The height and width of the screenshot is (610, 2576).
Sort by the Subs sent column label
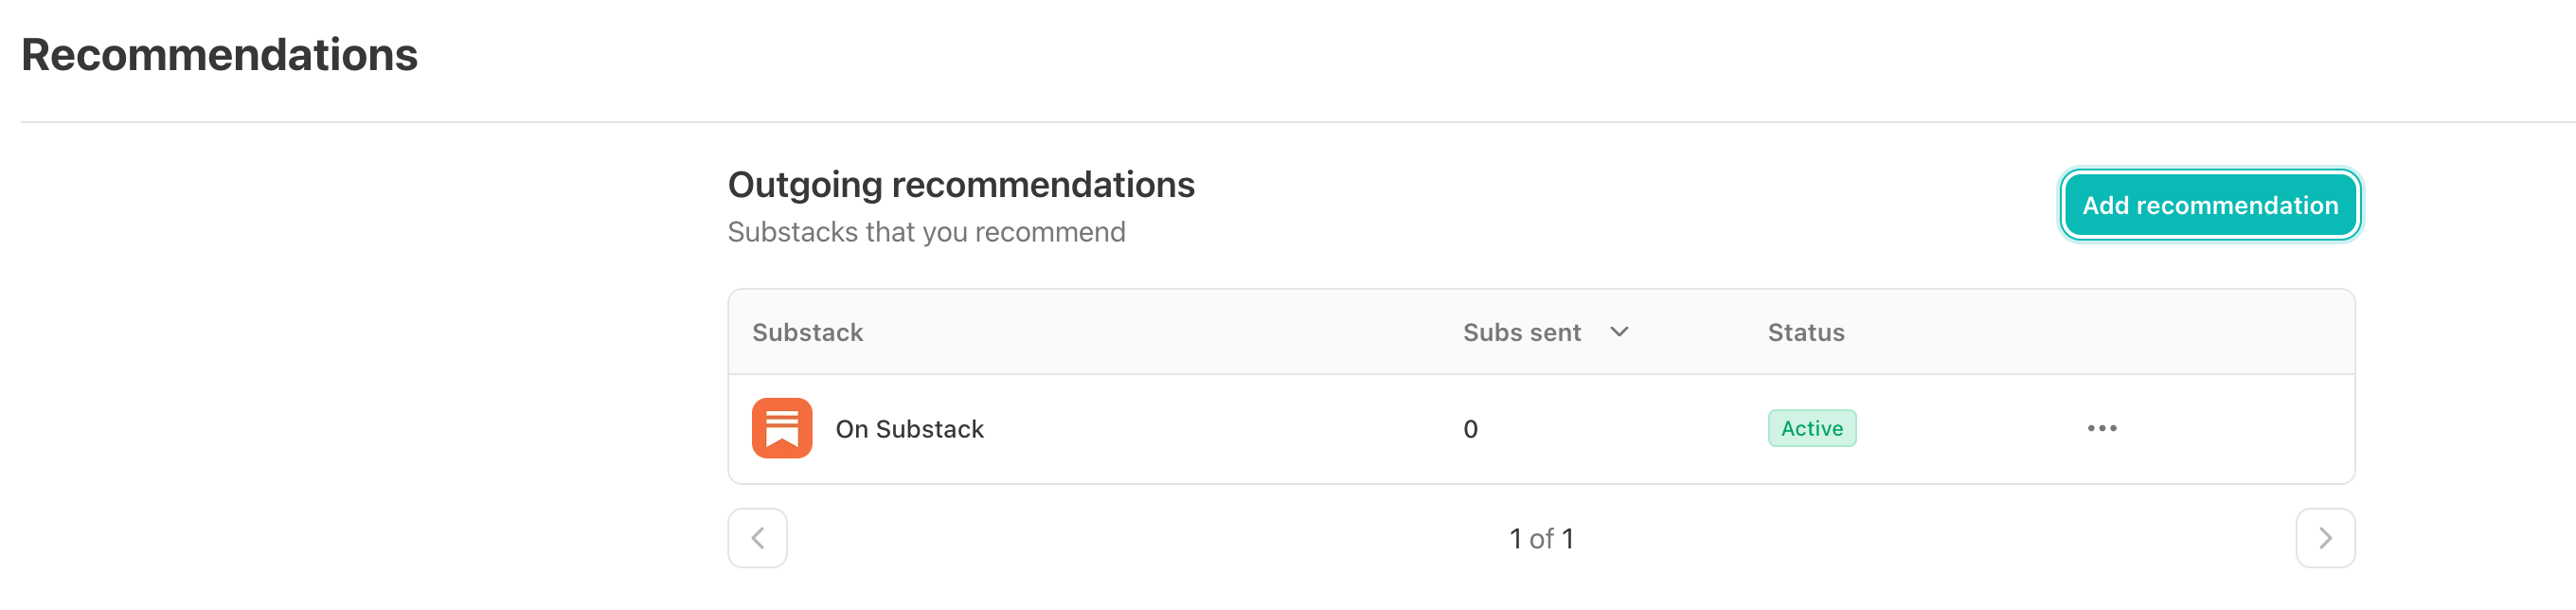(1521, 332)
